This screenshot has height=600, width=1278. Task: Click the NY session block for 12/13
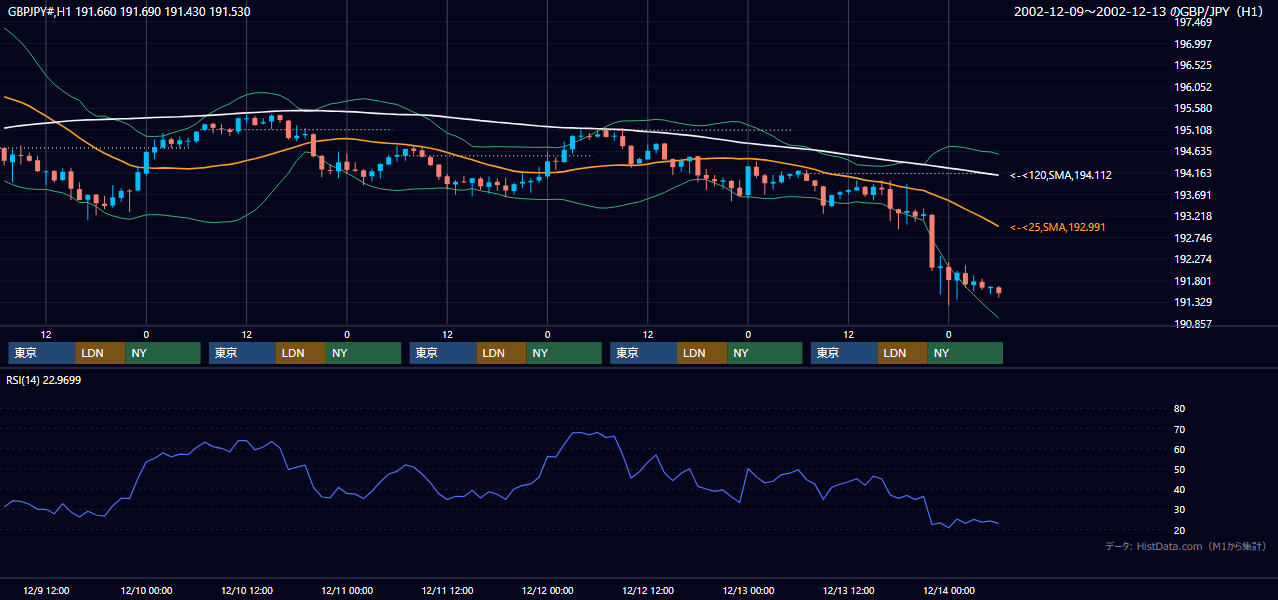[x=966, y=353]
